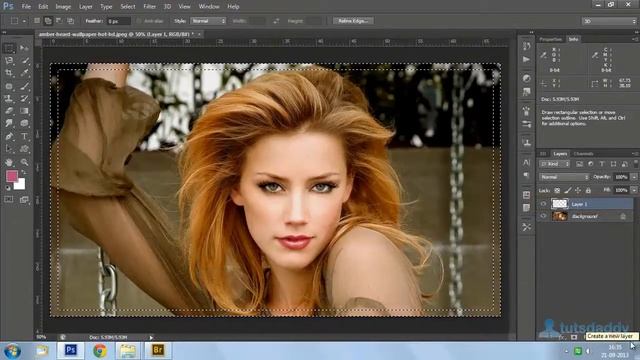Hide the Background layer eye icon

(543, 216)
